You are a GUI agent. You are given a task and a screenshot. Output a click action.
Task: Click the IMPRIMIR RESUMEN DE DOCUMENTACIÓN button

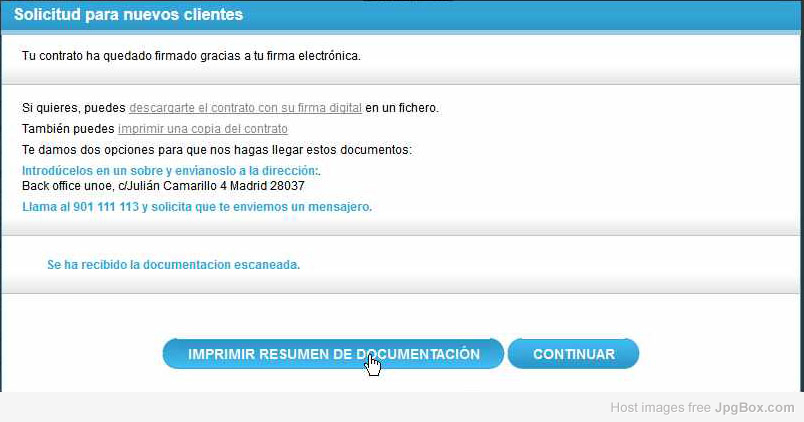point(333,354)
